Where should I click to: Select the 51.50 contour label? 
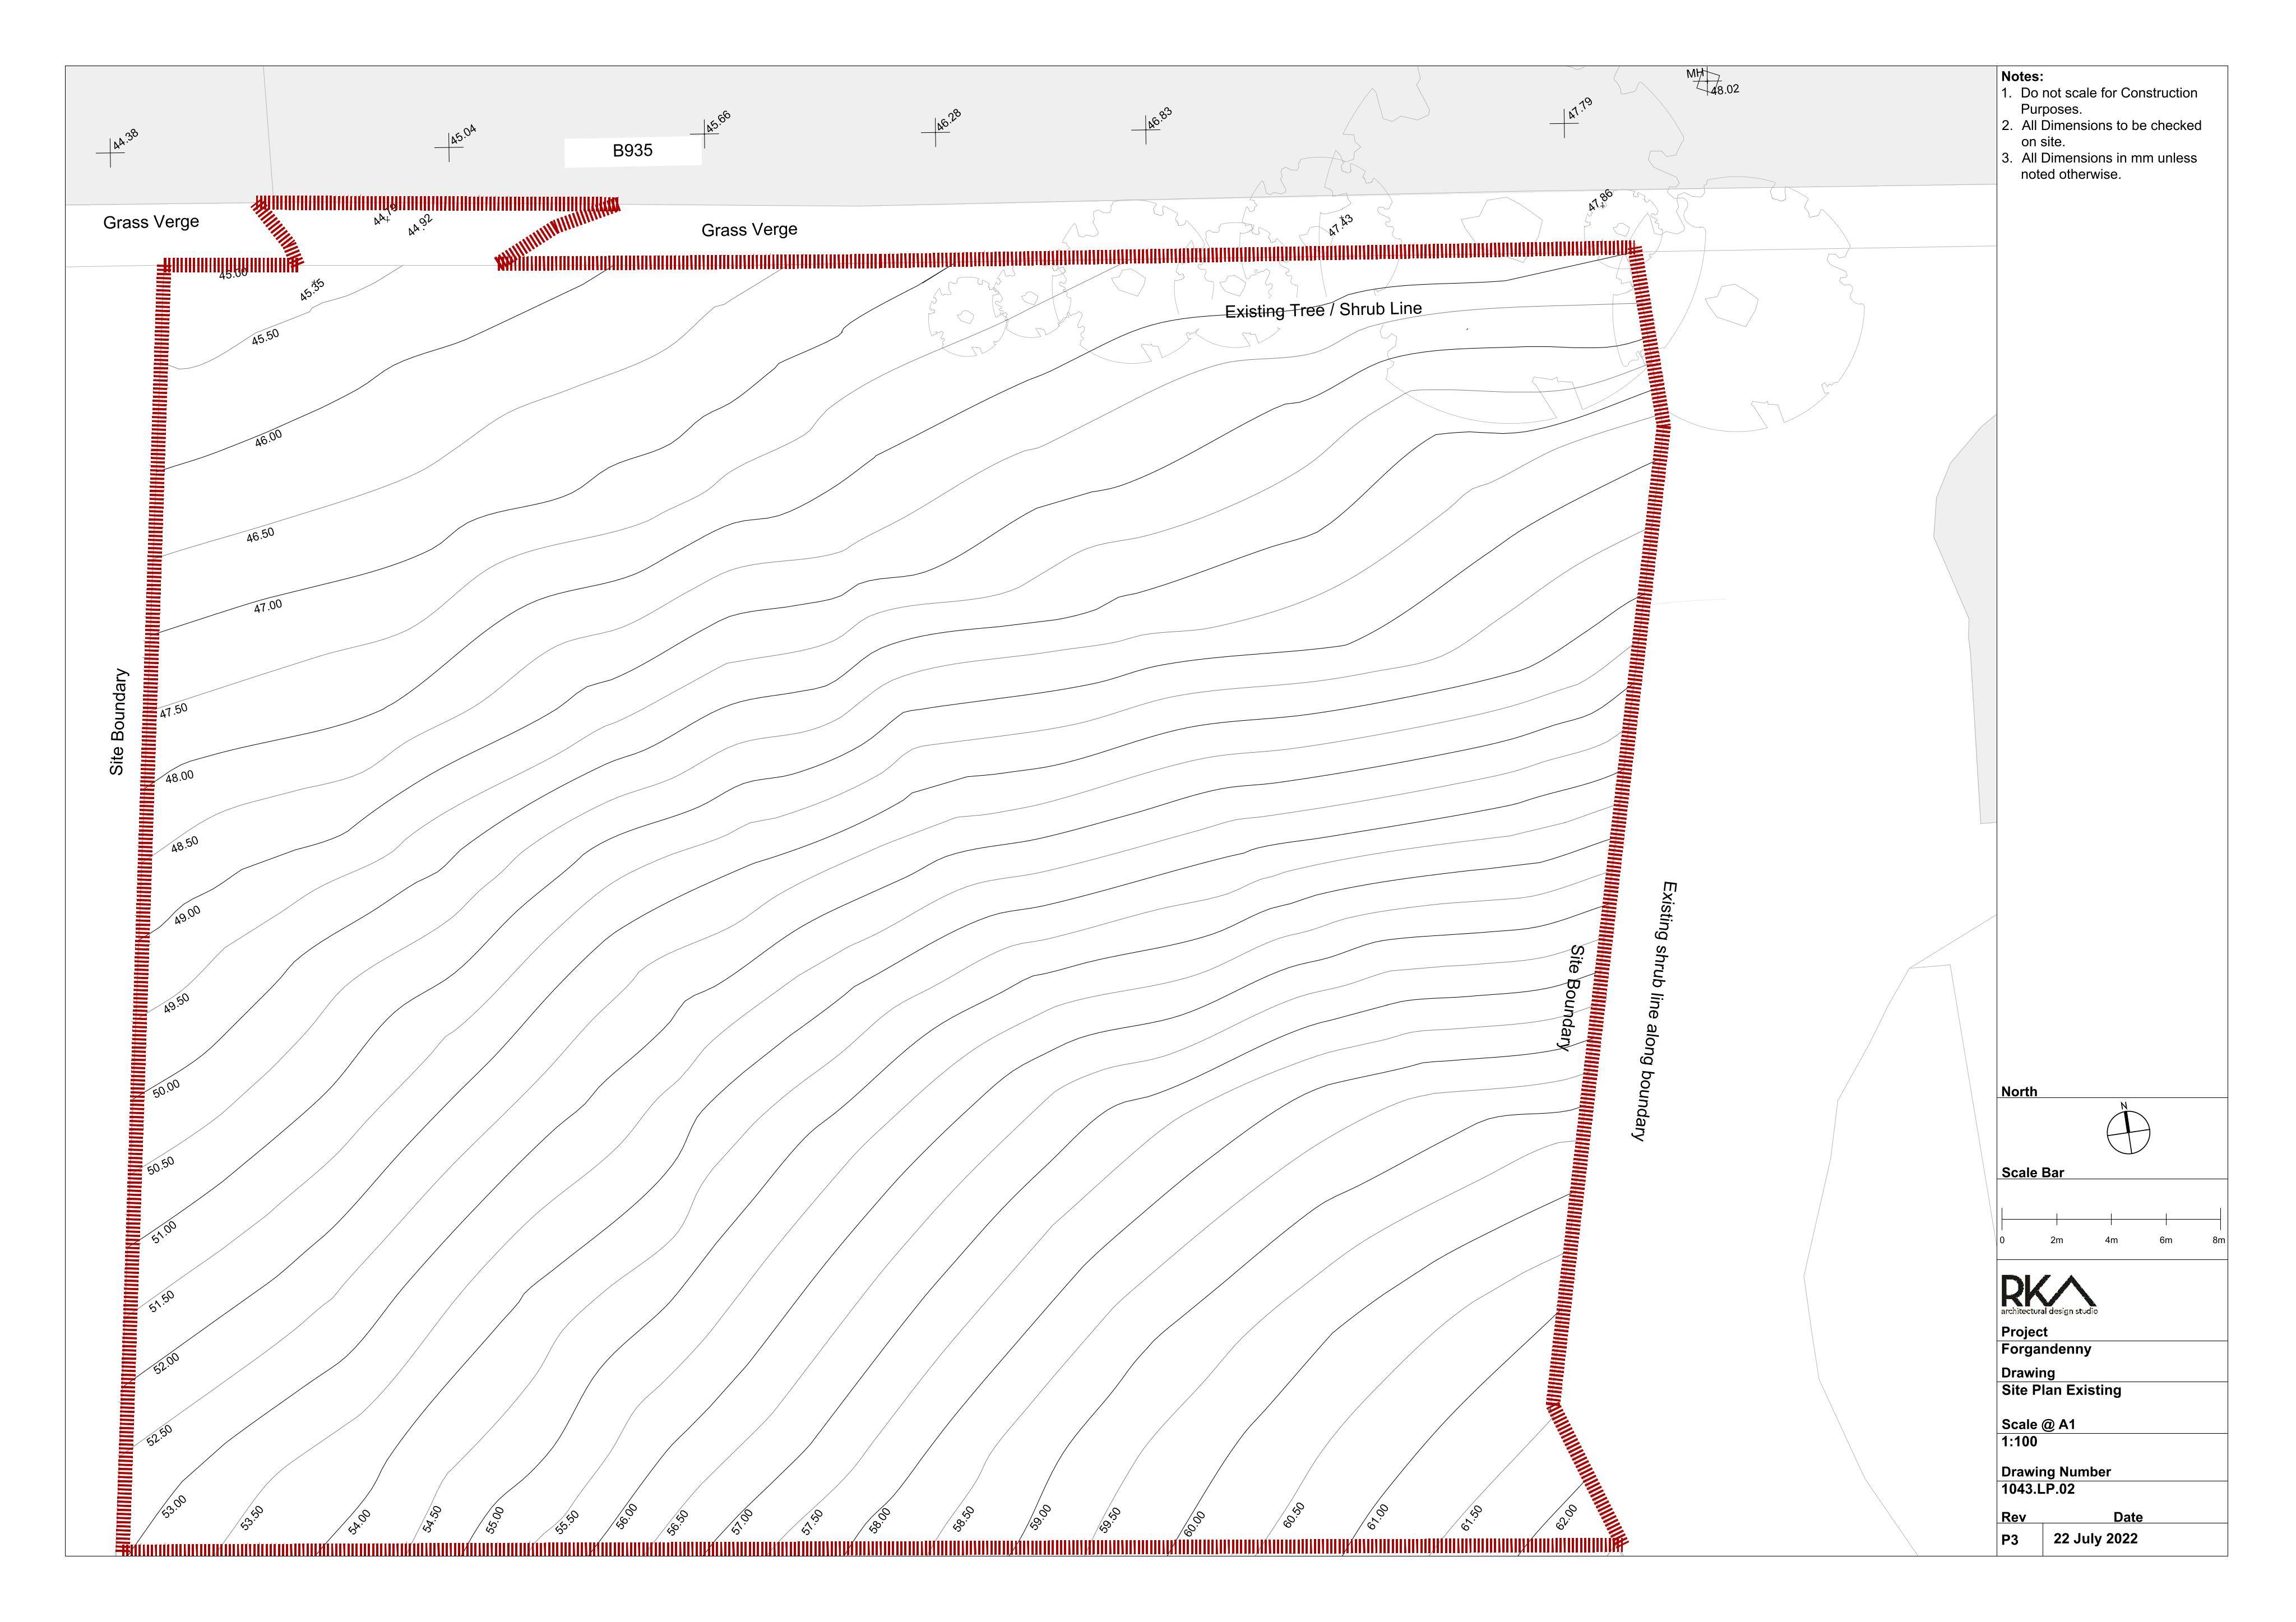[x=162, y=1302]
